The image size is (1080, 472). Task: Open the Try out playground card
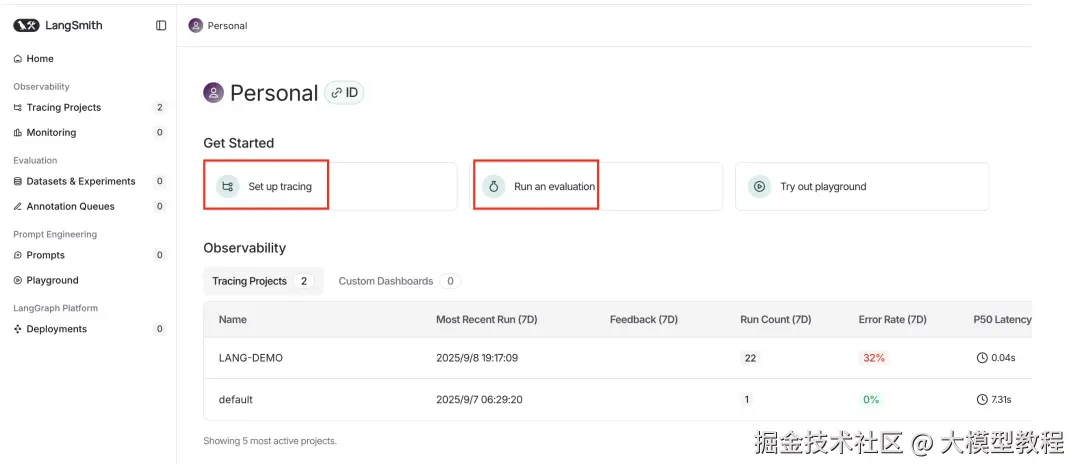click(862, 186)
